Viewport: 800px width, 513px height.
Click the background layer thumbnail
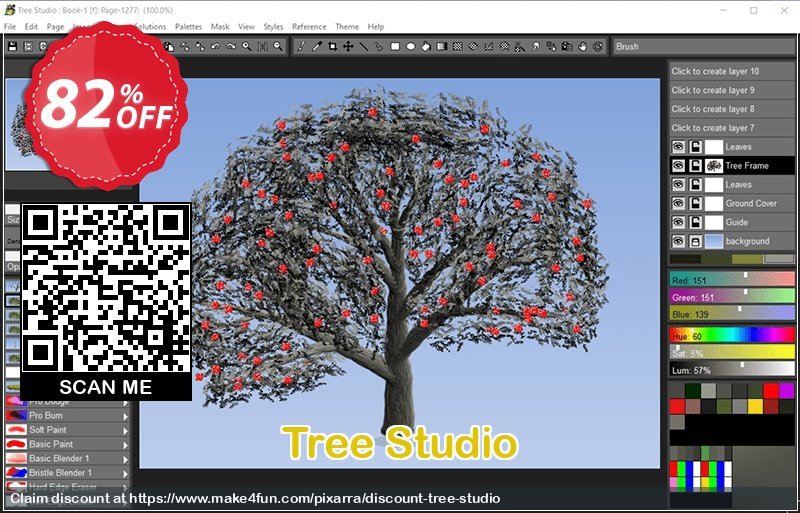[x=714, y=241]
